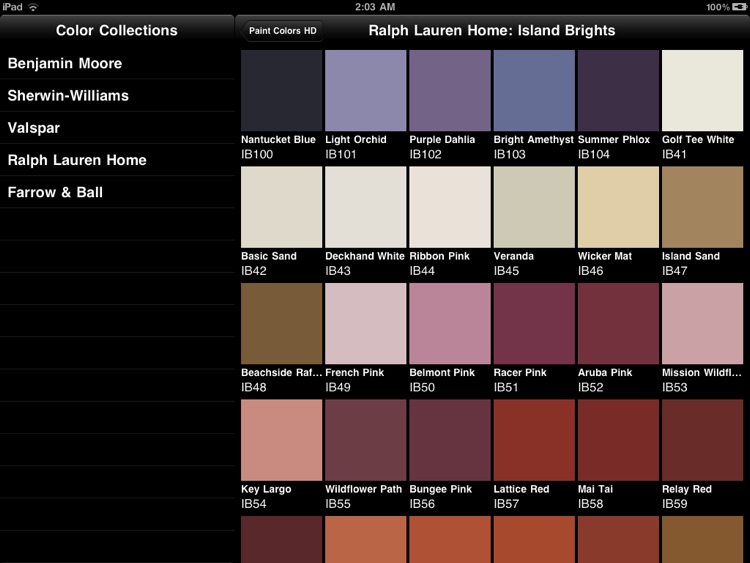
Task: Select Ralph Lauren Home collection
Action: point(117,160)
